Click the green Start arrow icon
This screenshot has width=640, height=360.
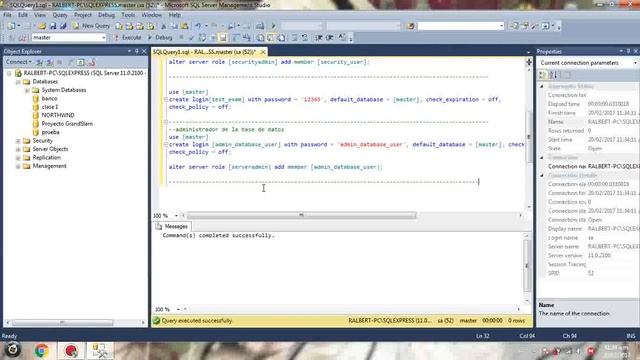pos(273,26)
